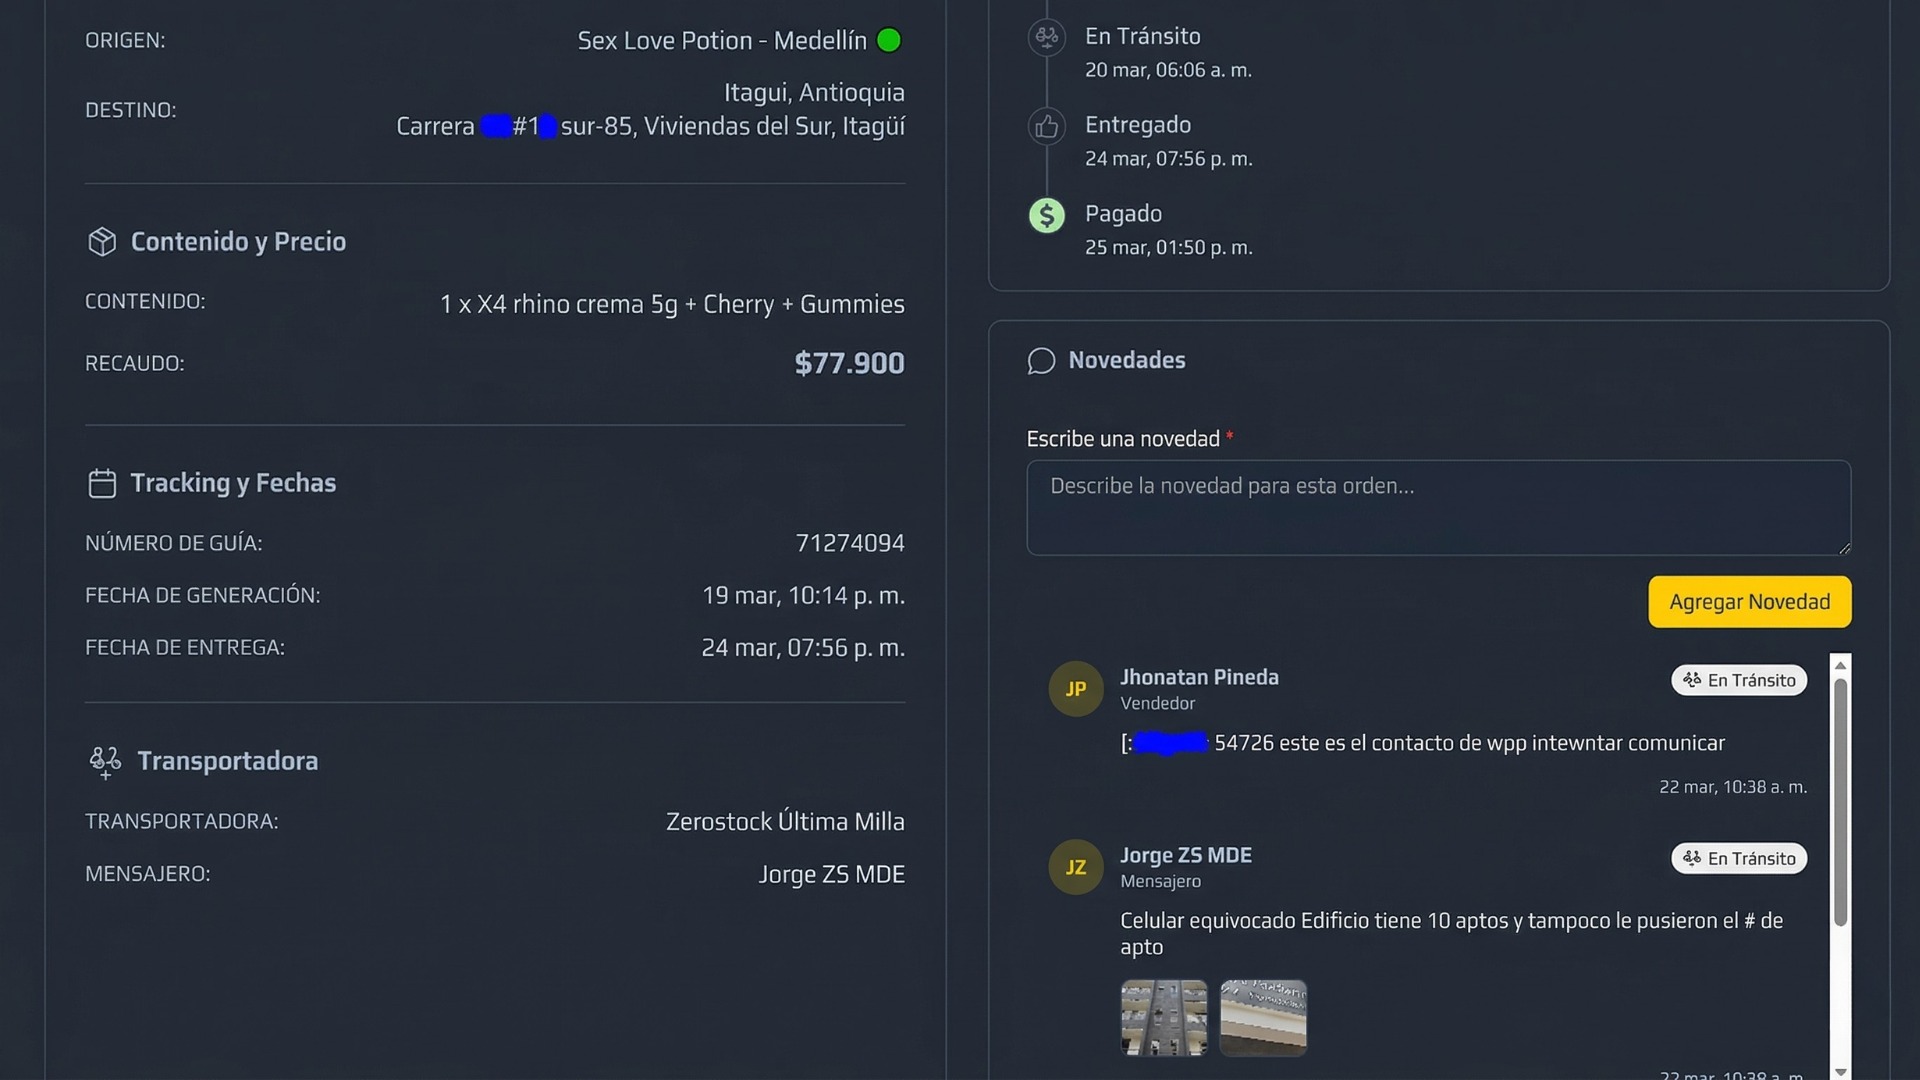Image resolution: width=1920 pixels, height=1080 pixels.
Task: Click the guide number 71274094
Action: click(849, 543)
